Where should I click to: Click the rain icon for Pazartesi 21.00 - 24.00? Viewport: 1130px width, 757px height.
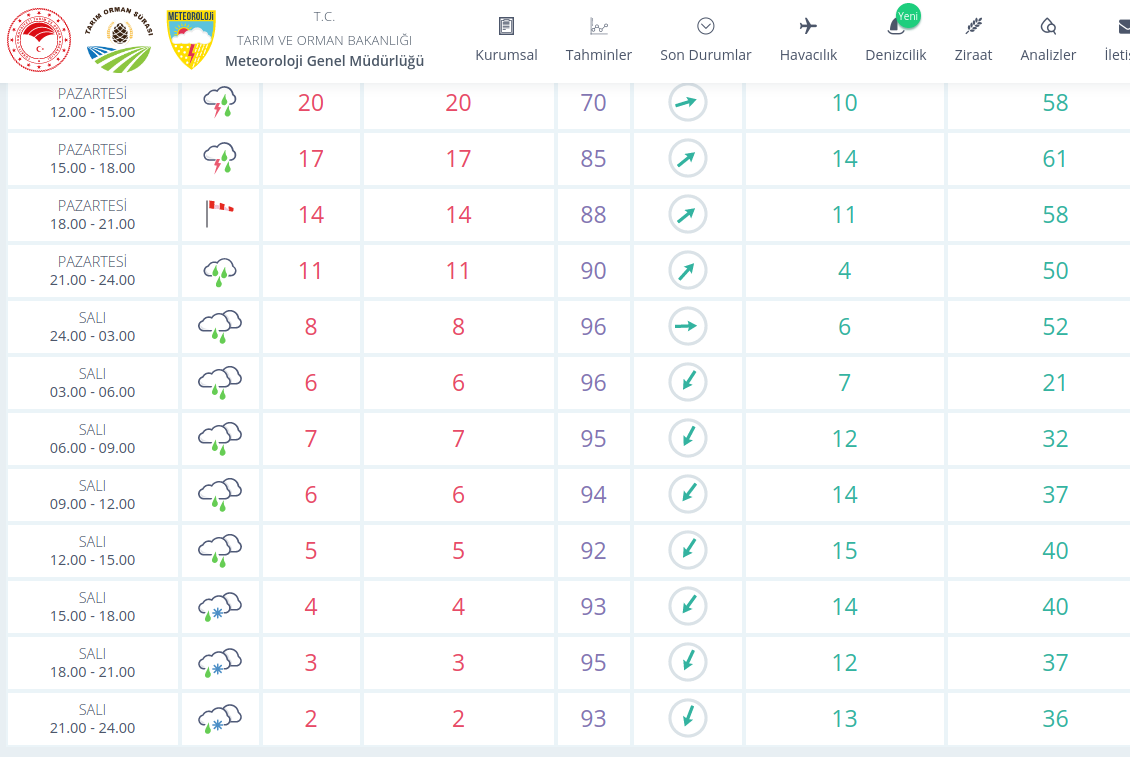[x=220, y=270]
